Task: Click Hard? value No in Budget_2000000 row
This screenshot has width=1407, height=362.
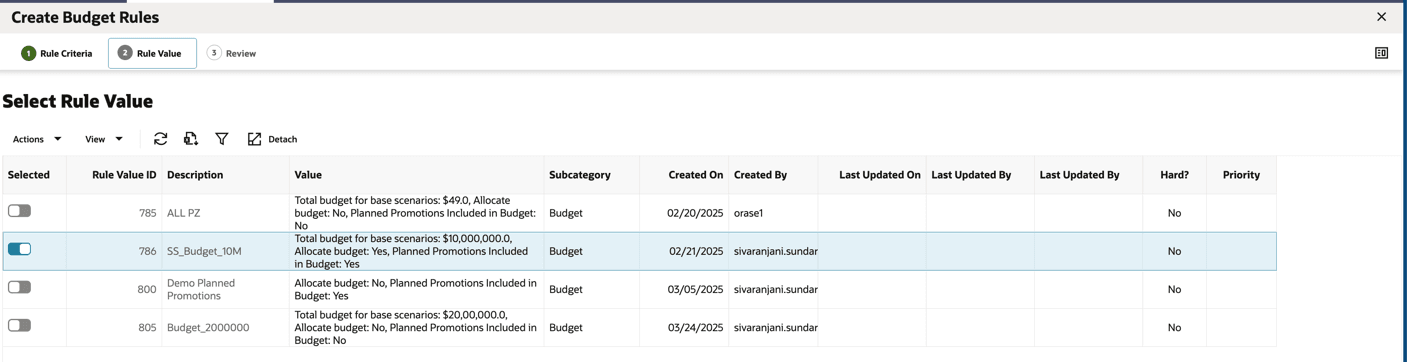Action: coord(1174,327)
